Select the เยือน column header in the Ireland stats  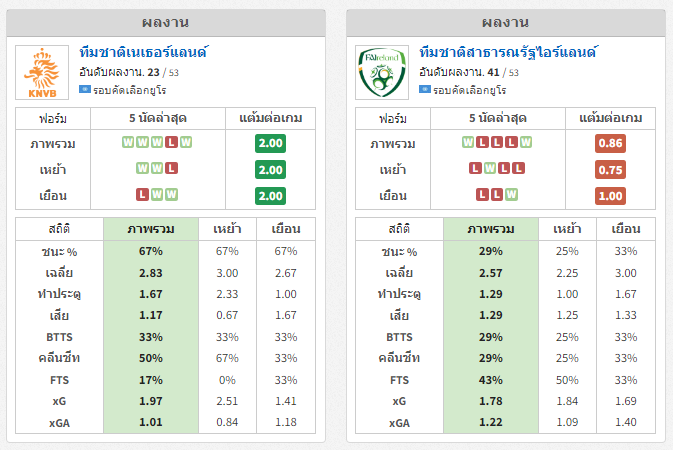[x=625, y=229]
